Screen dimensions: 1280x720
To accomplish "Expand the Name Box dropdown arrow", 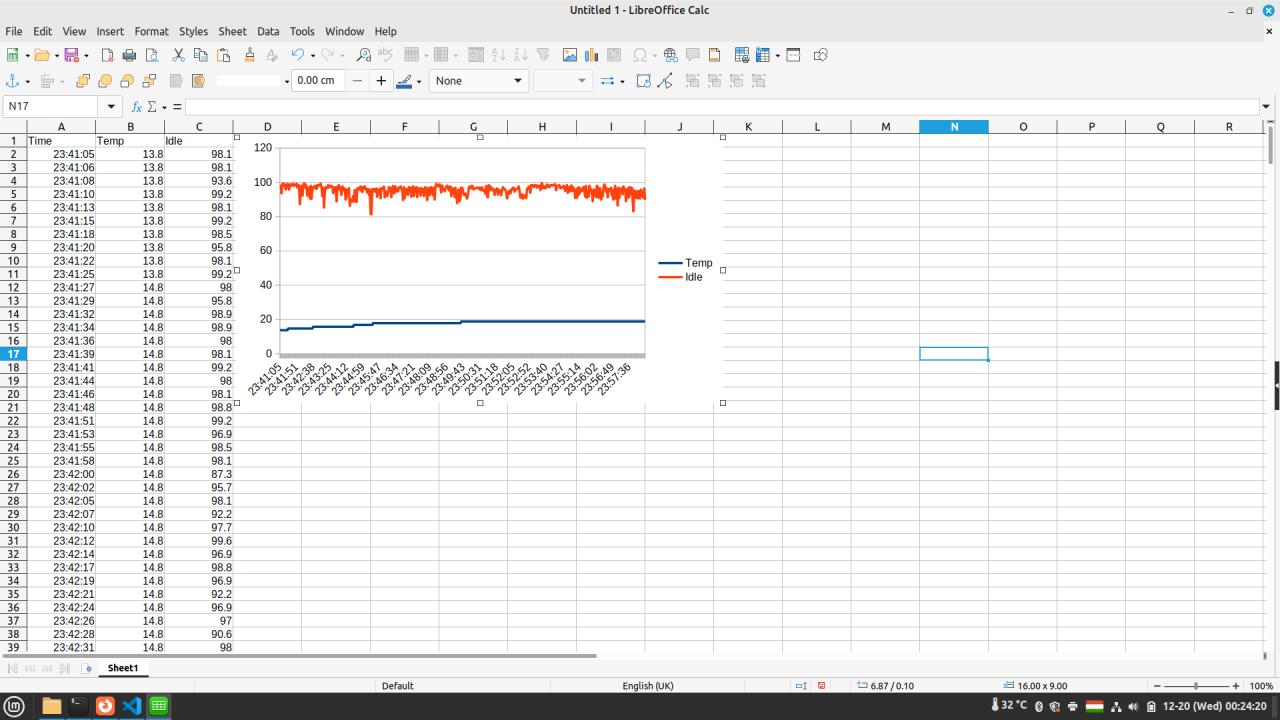I will 112,106.
